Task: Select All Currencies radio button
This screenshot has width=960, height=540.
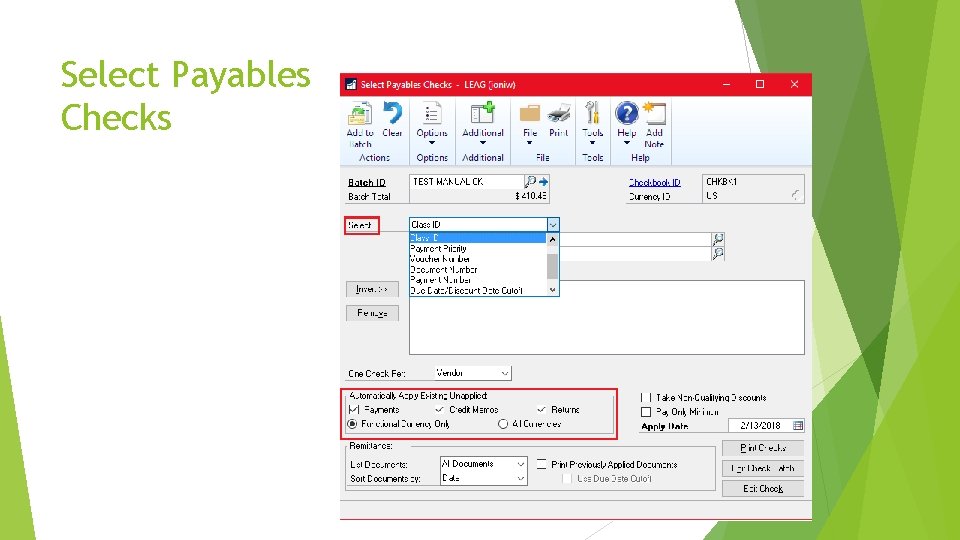Action: (x=503, y=424)
